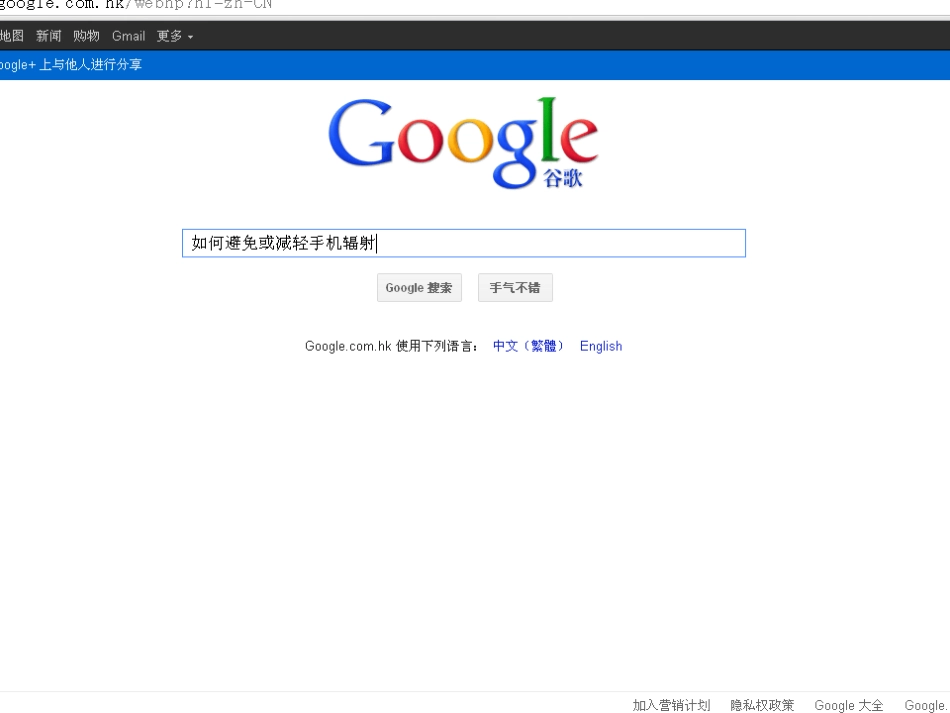Click the Google+ sharing banner text
950x713 pixels.
pyautogui.click(x=70, y=65)
